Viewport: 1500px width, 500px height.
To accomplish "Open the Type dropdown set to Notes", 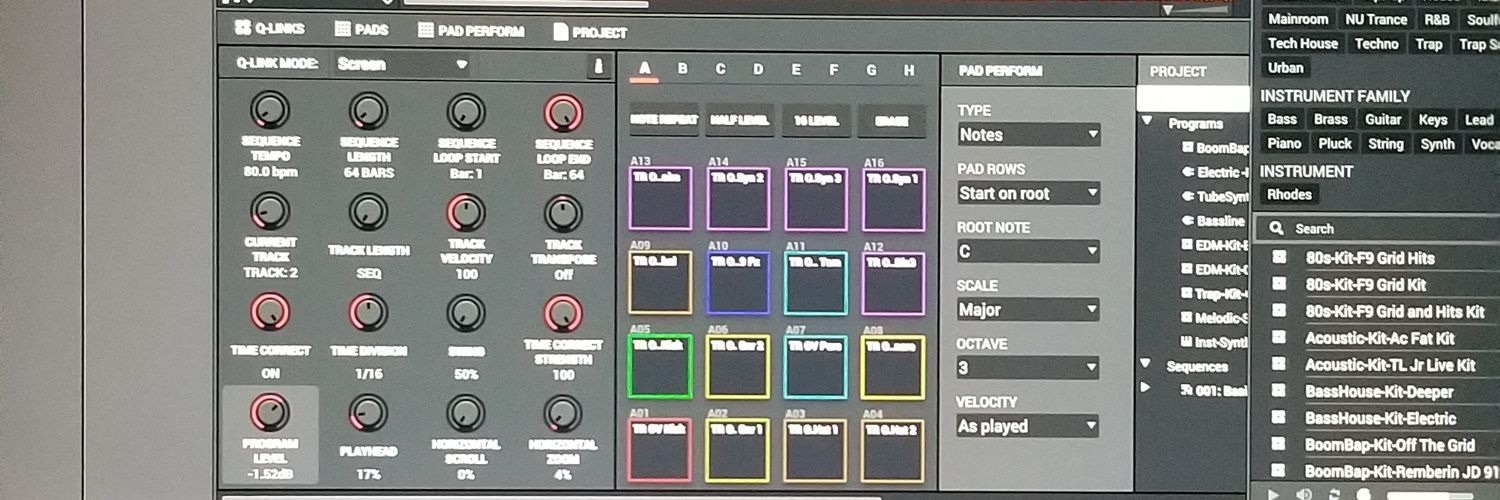I will pyautogui.click(x=1028, y=134).
